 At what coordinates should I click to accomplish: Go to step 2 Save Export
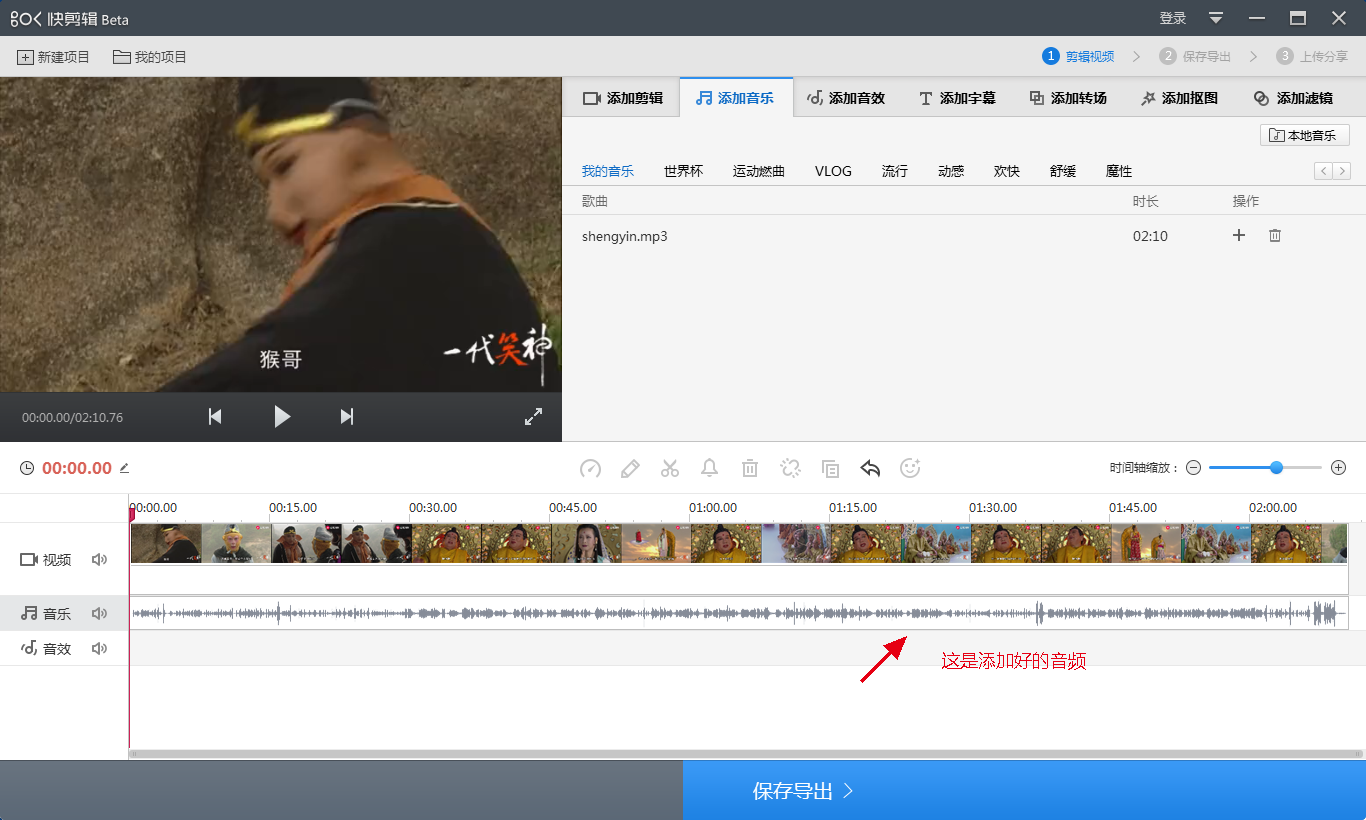(1195, 57)
